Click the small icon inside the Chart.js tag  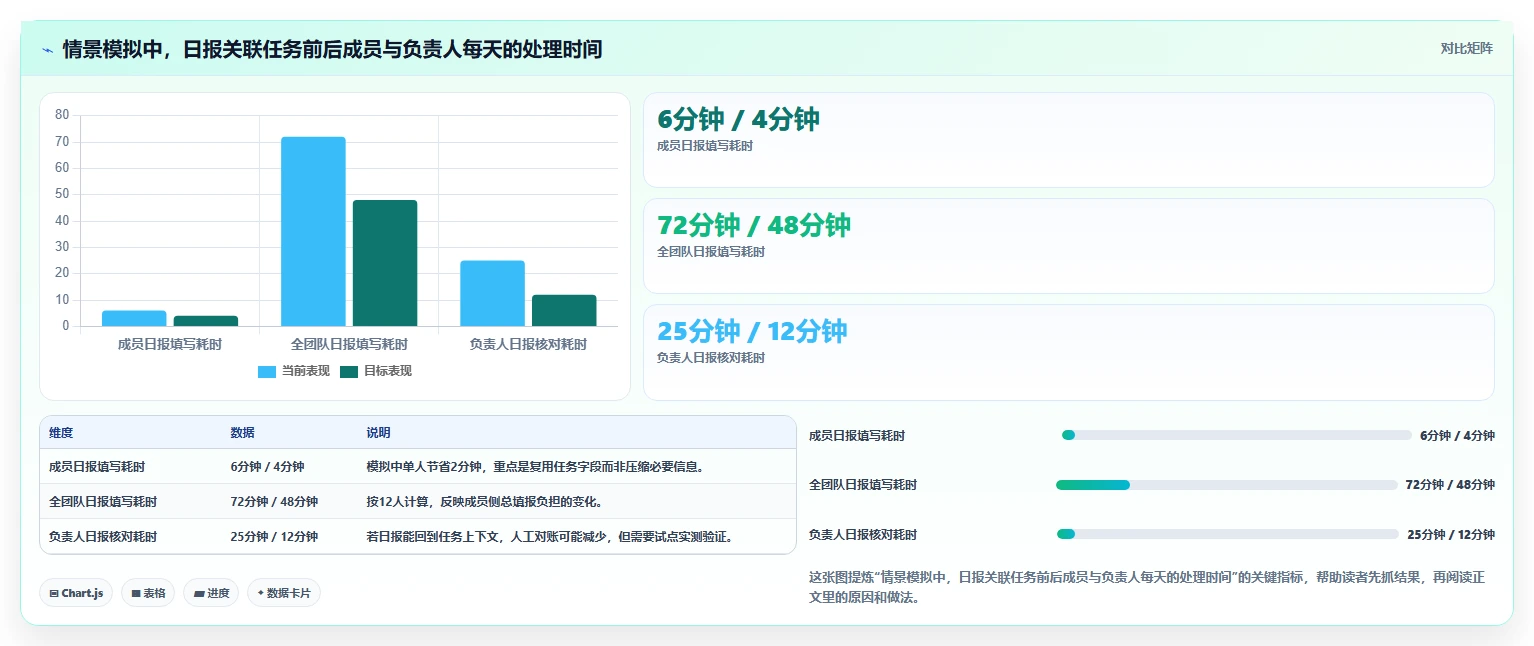(54, 594)
